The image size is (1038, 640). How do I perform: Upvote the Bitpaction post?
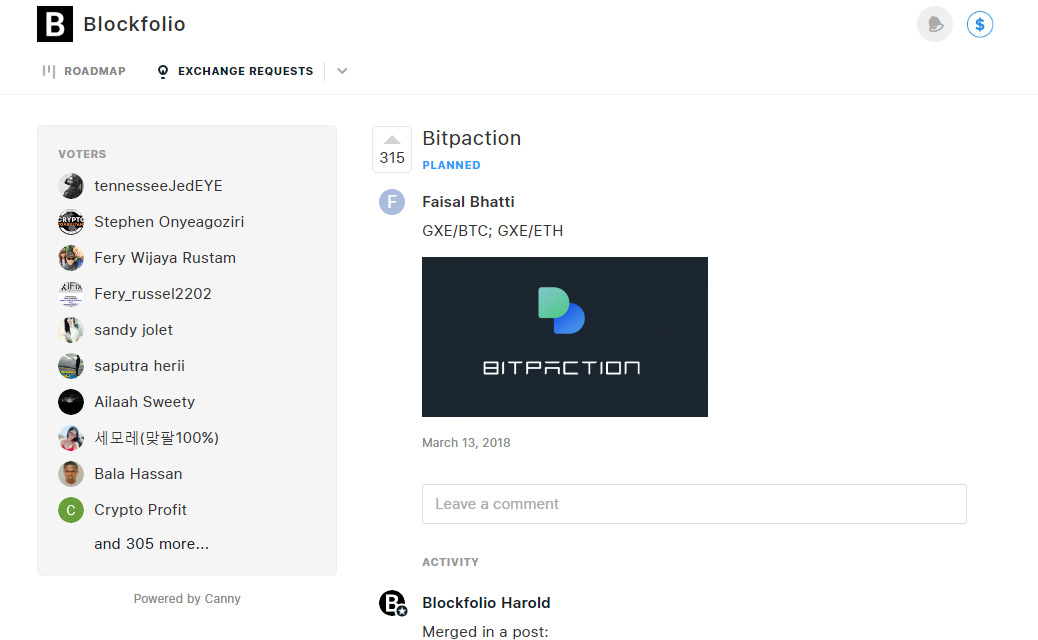[x=392, y=150]
